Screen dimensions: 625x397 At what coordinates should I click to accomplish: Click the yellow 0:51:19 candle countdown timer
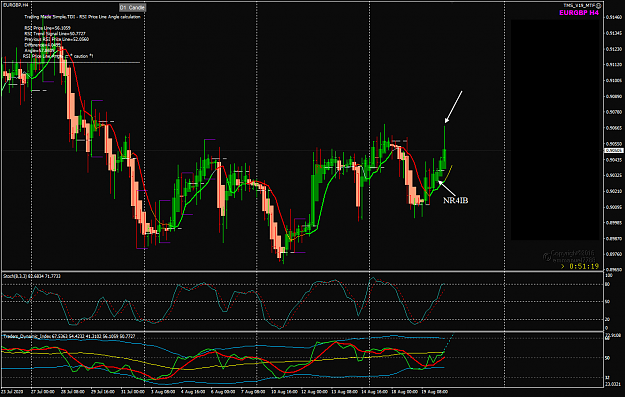point(584,266)
